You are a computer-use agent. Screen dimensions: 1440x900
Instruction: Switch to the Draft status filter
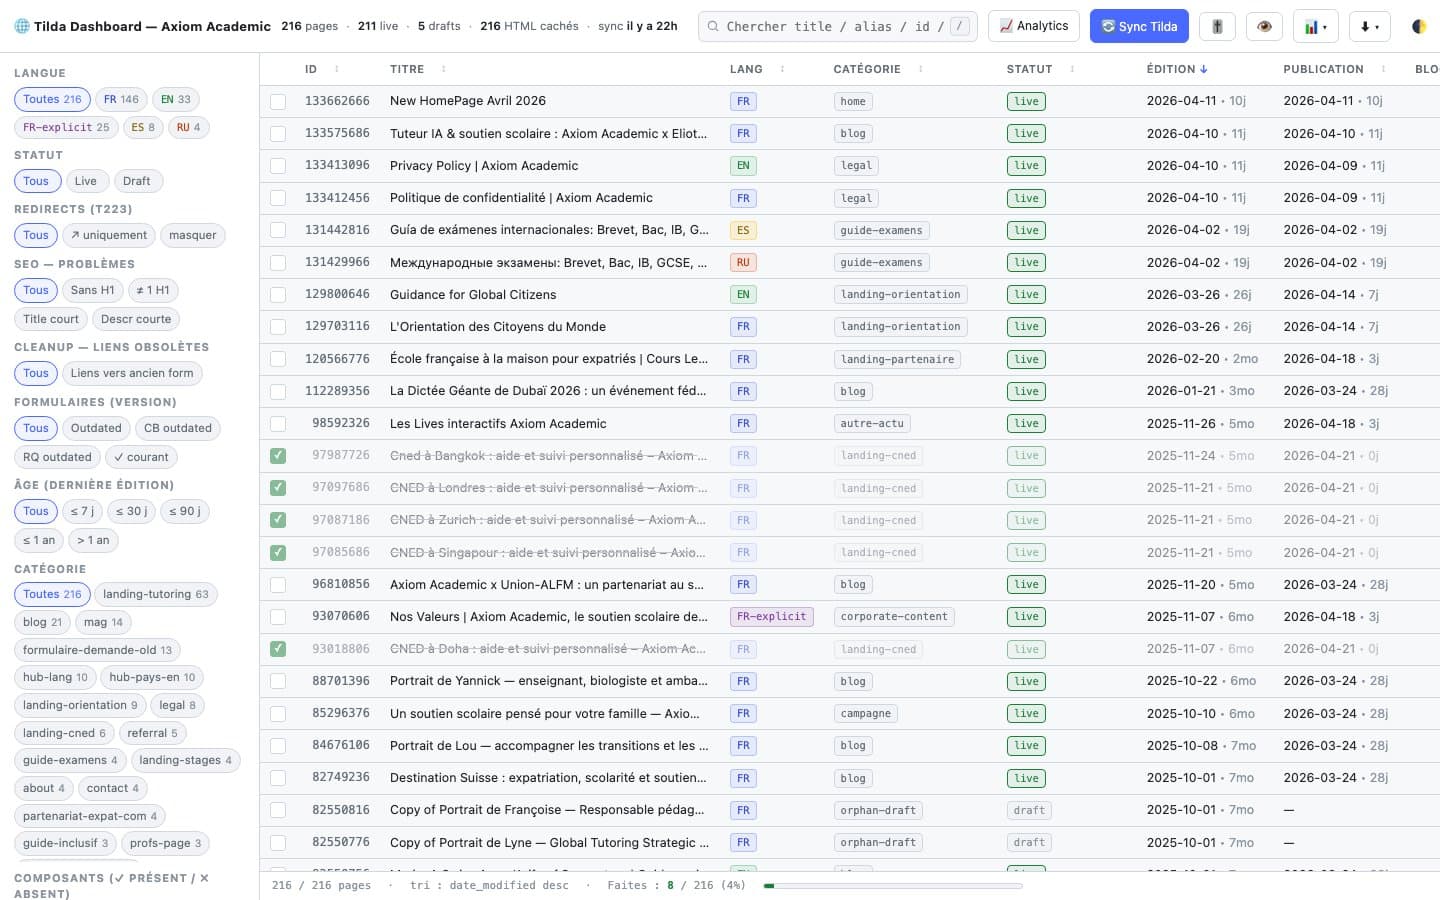coord(137,181)
